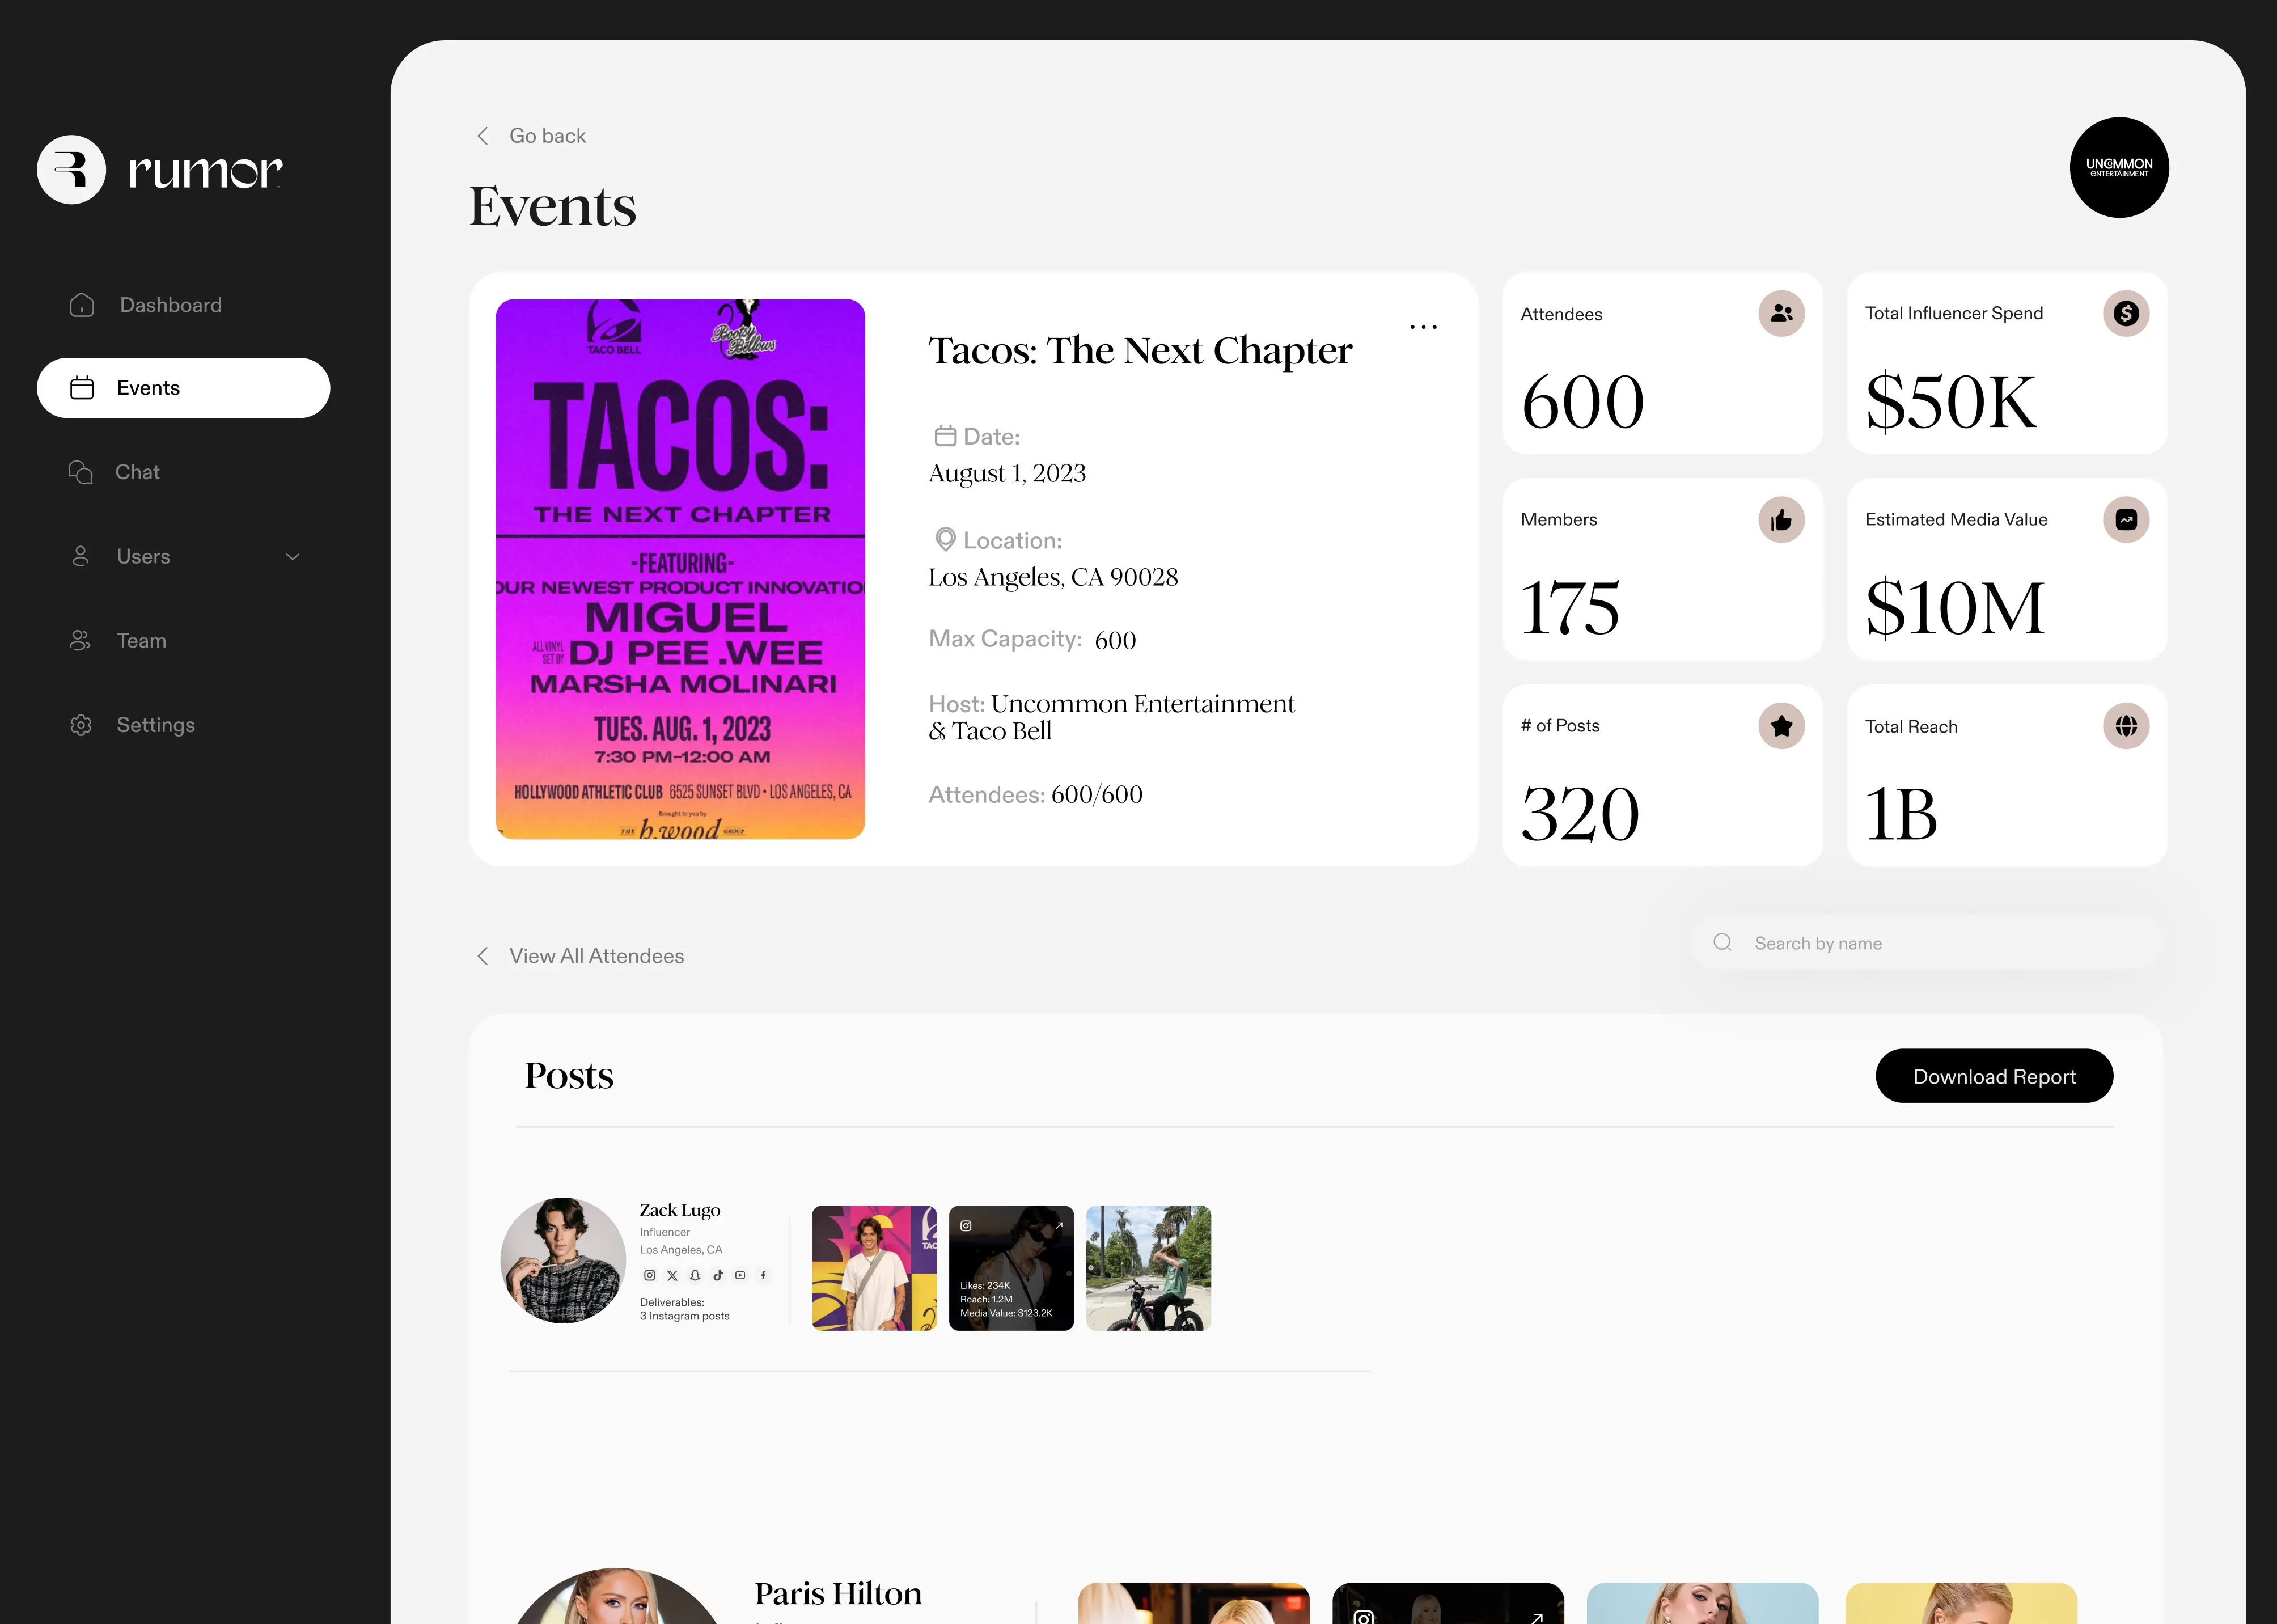The height and width of the screenshot is (1624, 2277).
Task: Click the 'Tacos: The Next Chapter' title
Action: [1140, 351]
